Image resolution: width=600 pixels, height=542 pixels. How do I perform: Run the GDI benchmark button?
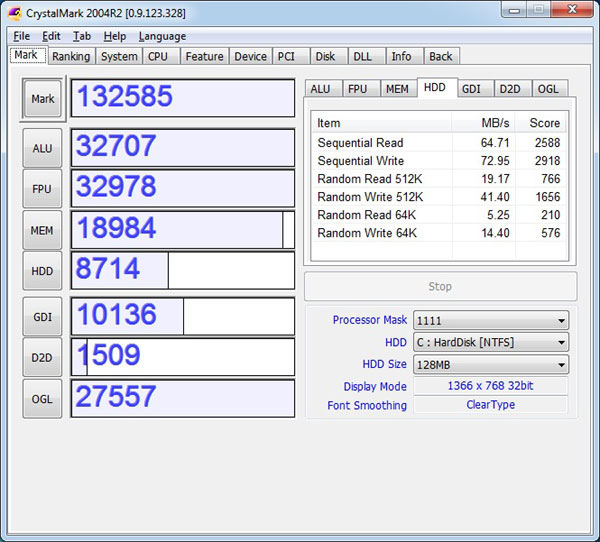coord(42,317)
